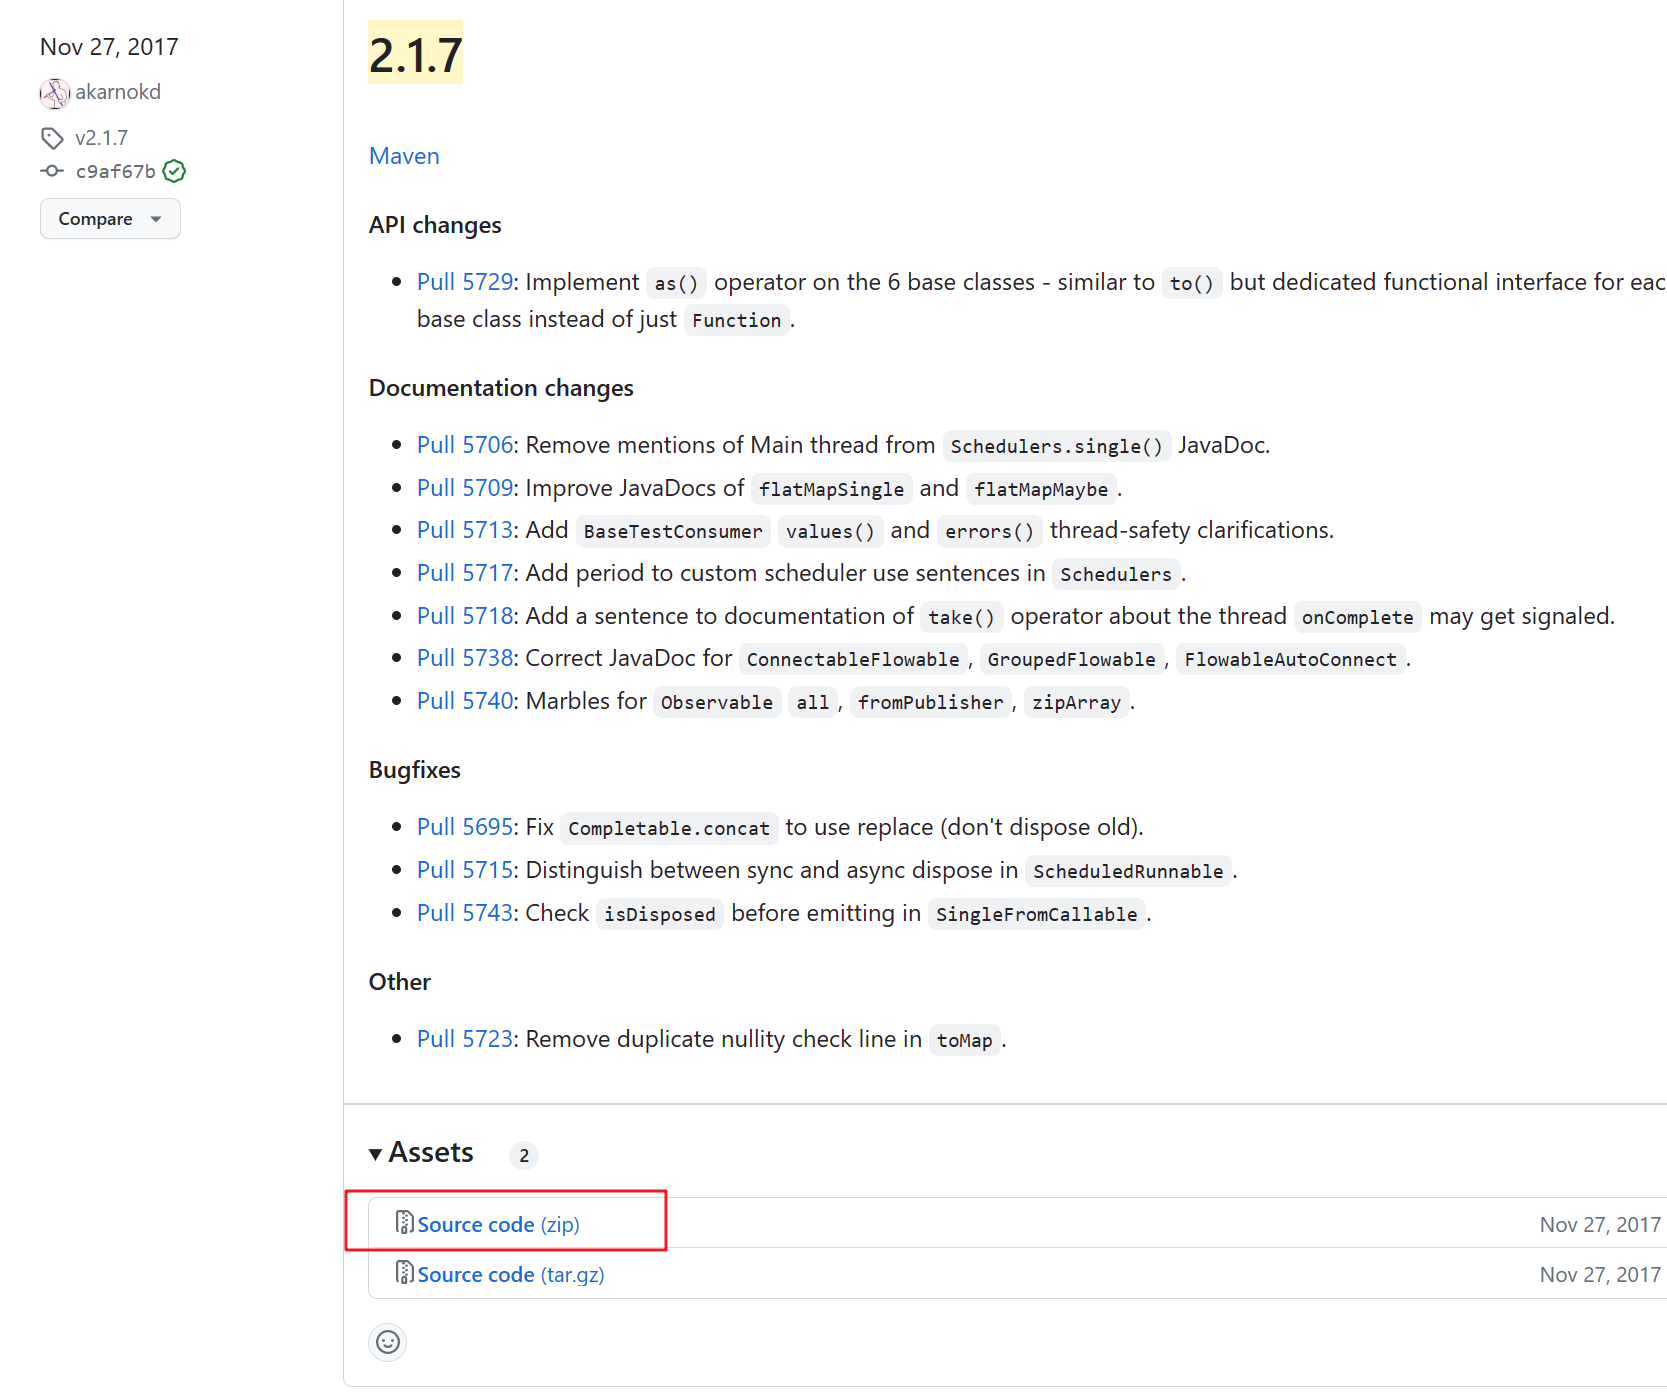
Task: Click the akarnokd avatar image
Action: coord(55,92)
